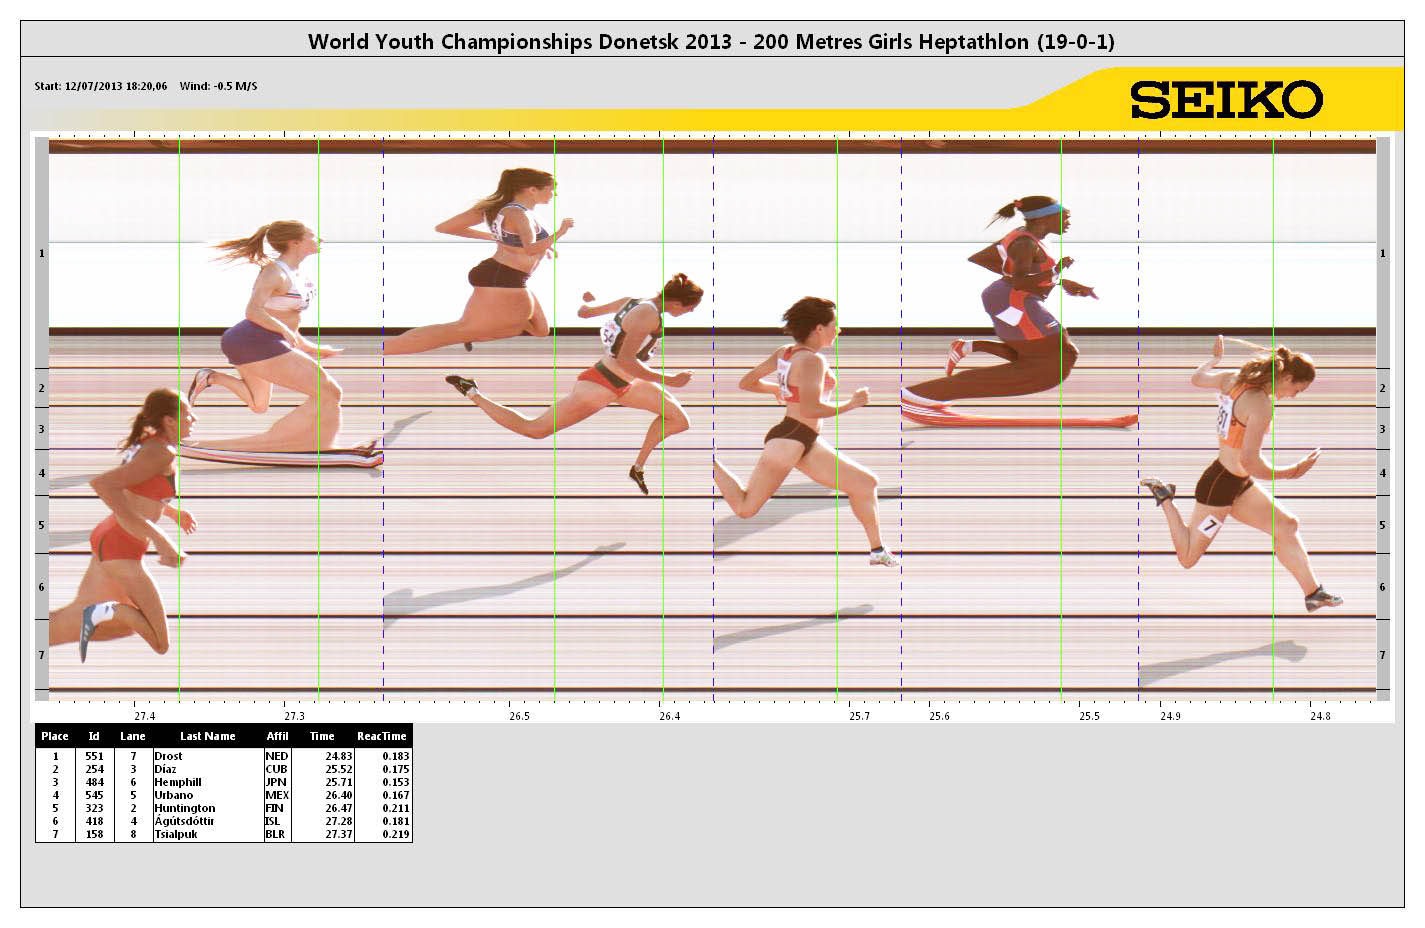Click the Place column header
The height and width of the screenshot is (928, 1425).
55,736
